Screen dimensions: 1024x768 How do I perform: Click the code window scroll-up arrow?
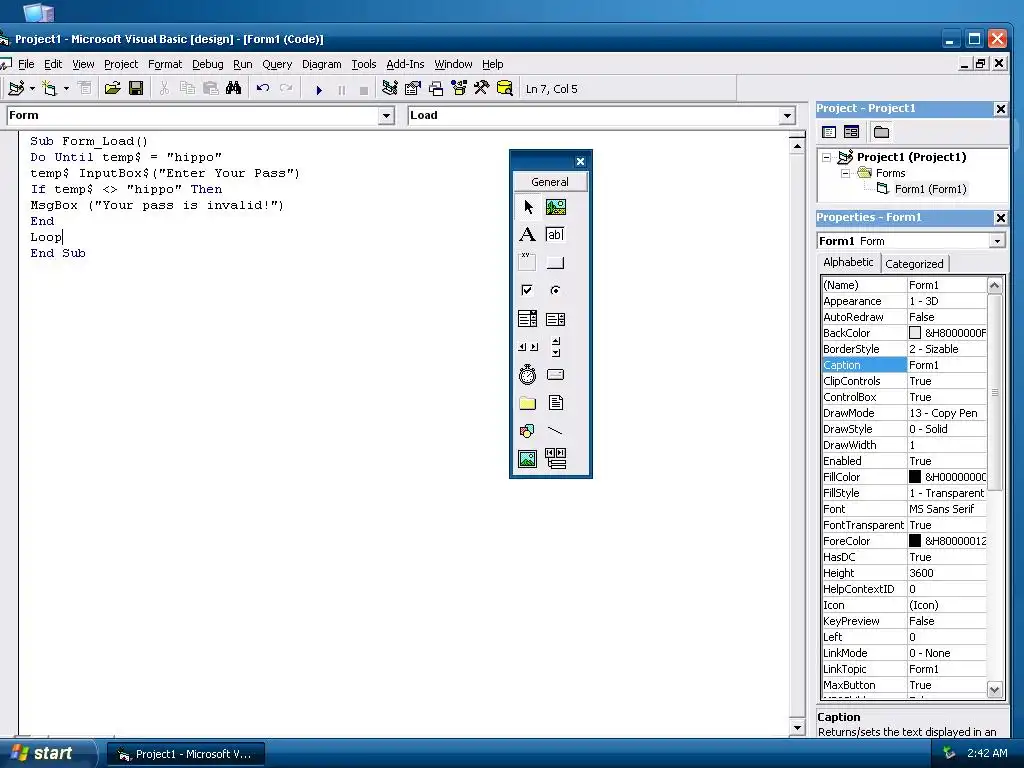point(797,146)
